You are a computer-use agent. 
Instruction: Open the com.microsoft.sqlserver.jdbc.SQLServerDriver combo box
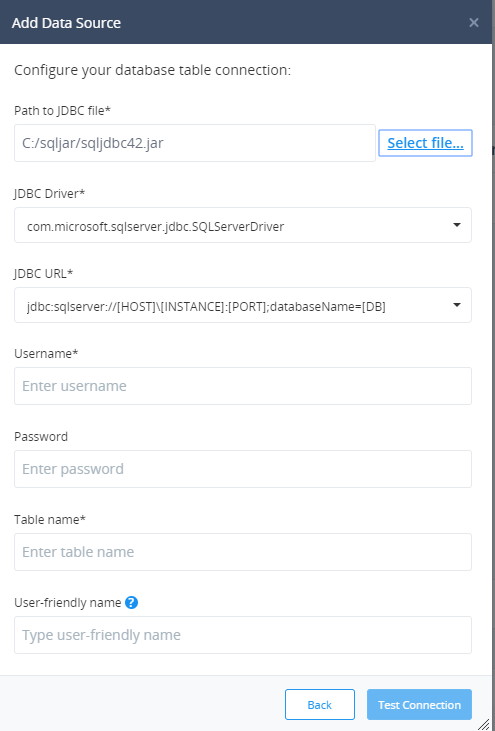click(x=243, y=225)
